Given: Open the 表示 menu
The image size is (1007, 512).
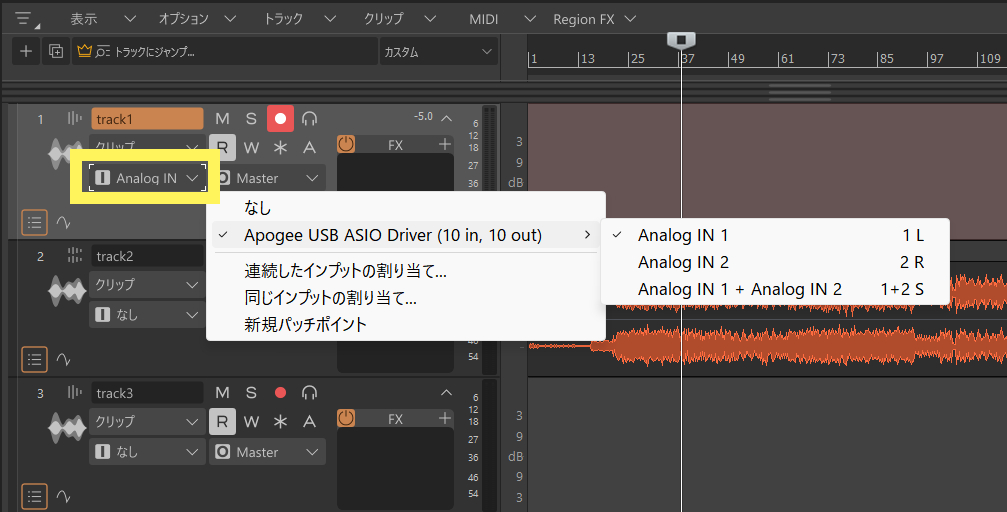Looking at the screenshot, I should click(x=102, y=19).
